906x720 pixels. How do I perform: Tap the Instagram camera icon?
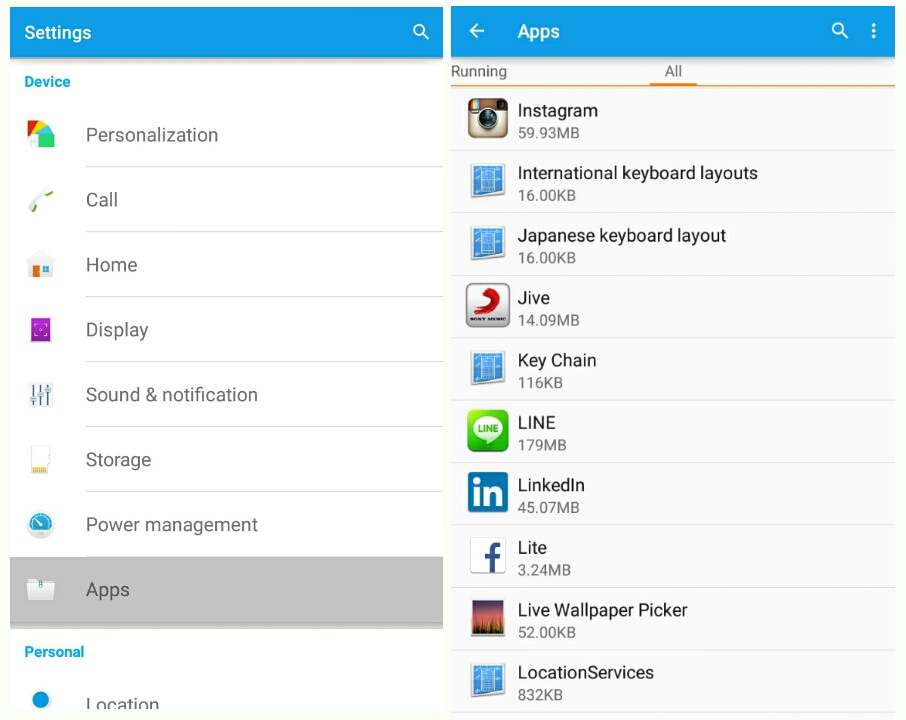point(488,118)
